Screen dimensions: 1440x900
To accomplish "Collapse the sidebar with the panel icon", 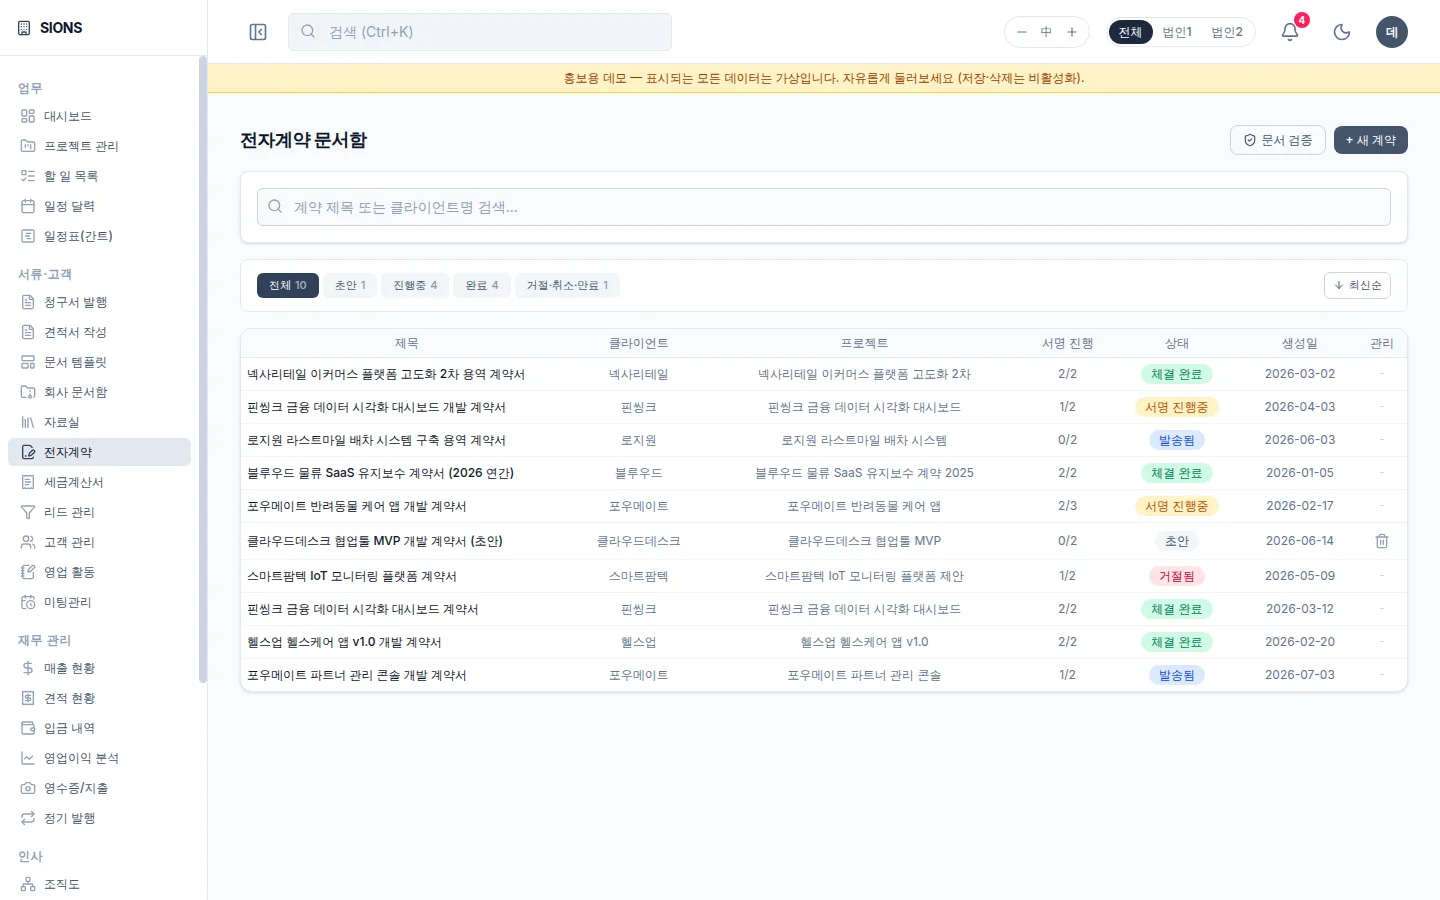I will coord(258,32).
